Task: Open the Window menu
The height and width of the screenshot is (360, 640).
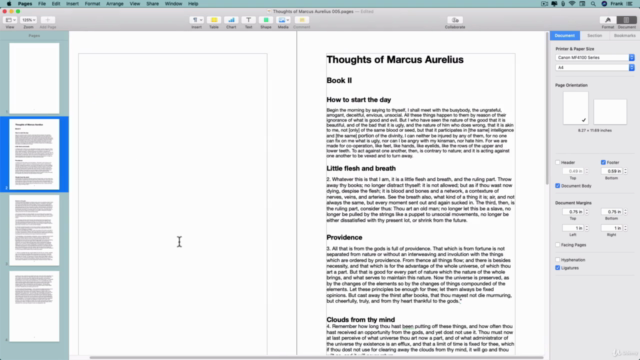Action: click(173, 4)
